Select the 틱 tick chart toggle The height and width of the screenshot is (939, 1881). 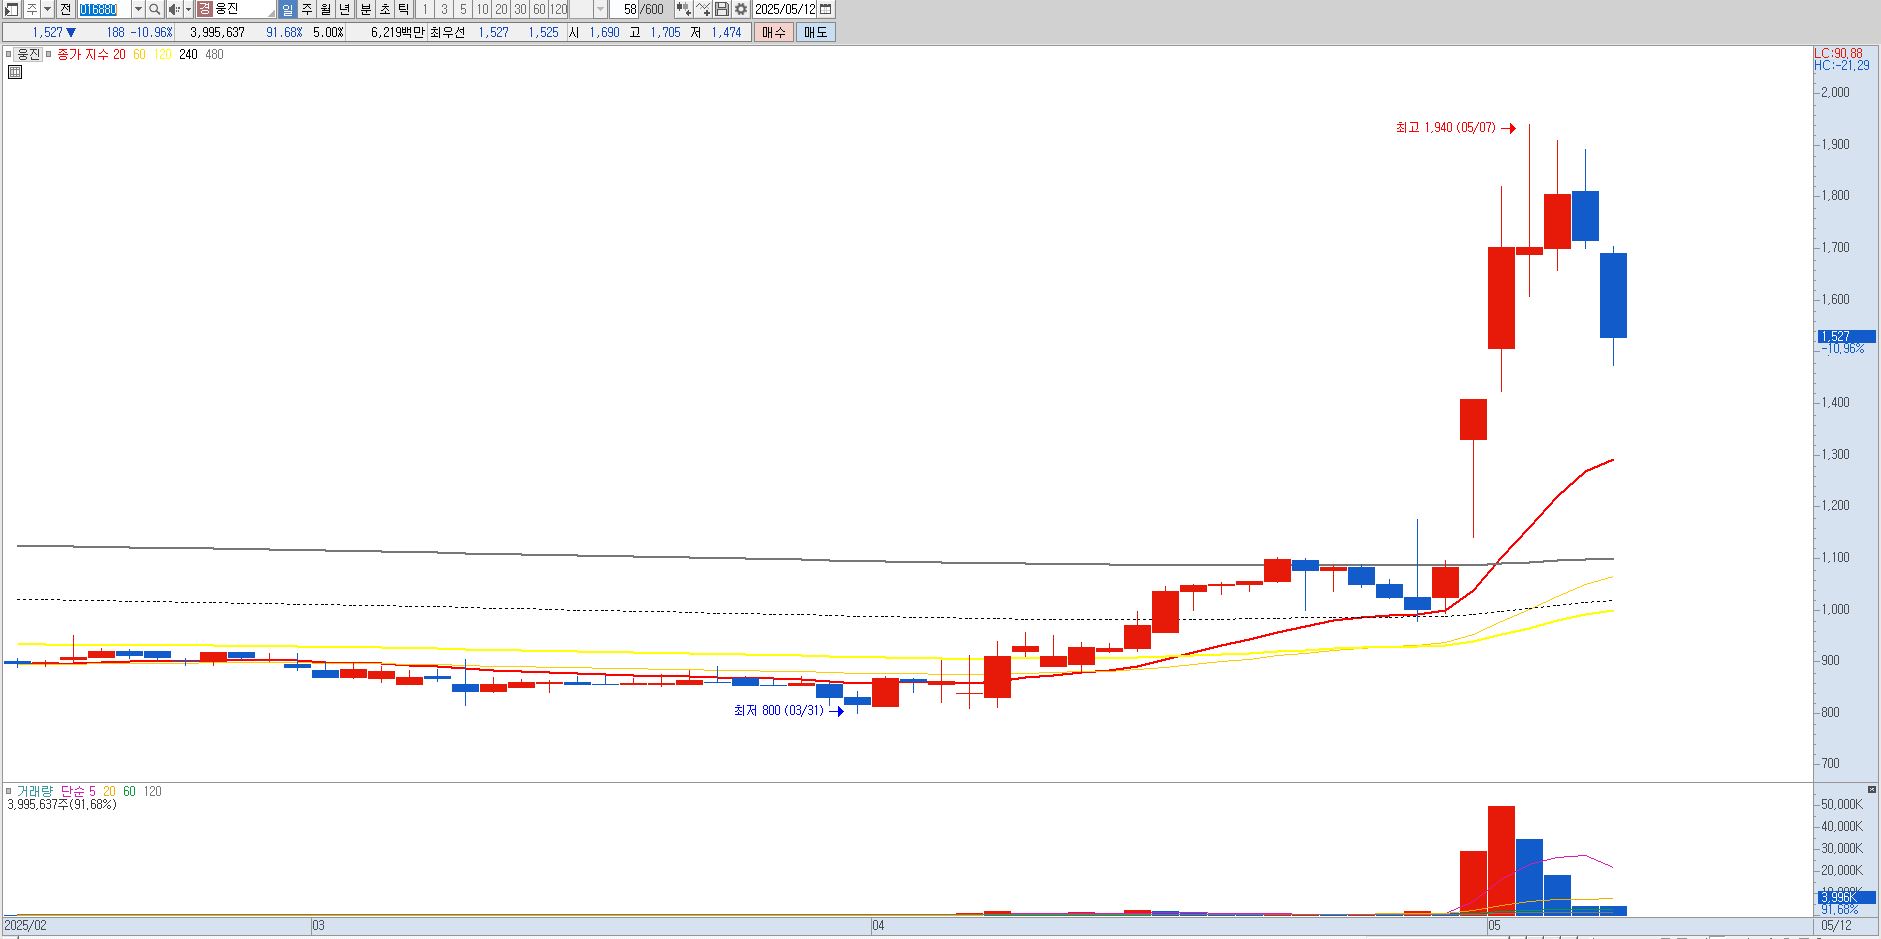(x=404, y=9)
